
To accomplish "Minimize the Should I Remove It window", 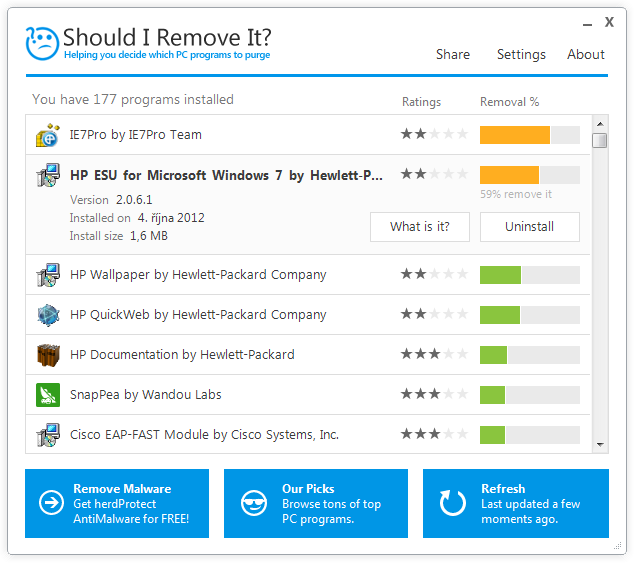I will (587, 24).
